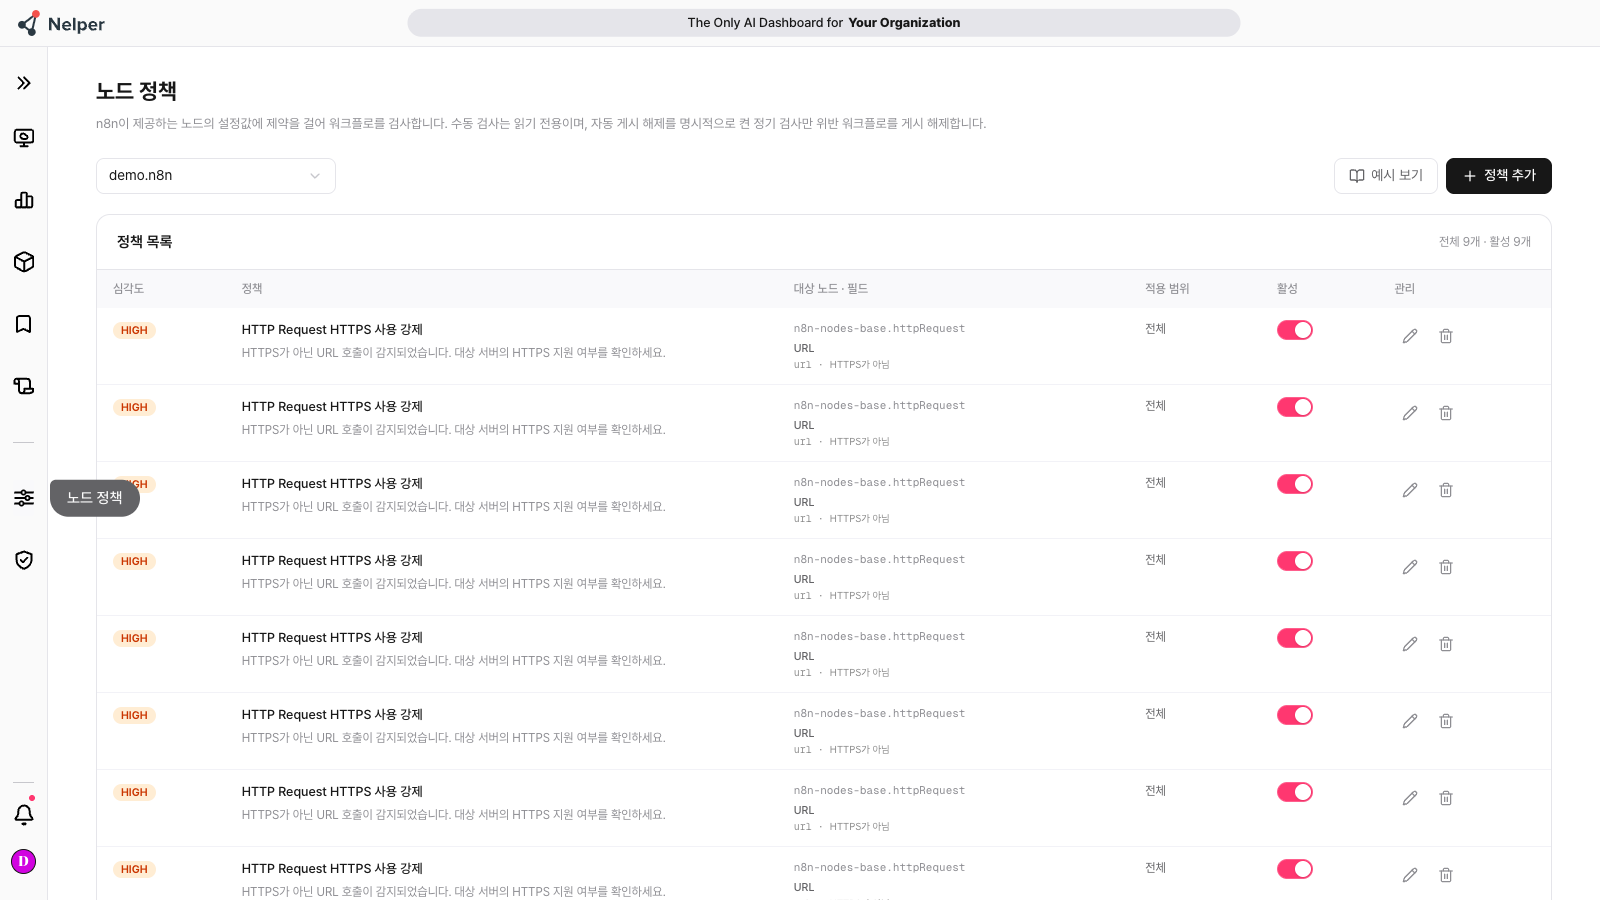Open the monitor dashboard sidebar icon
The height and width of the screenshot is (900, 1600).
(x=24, y=138)
